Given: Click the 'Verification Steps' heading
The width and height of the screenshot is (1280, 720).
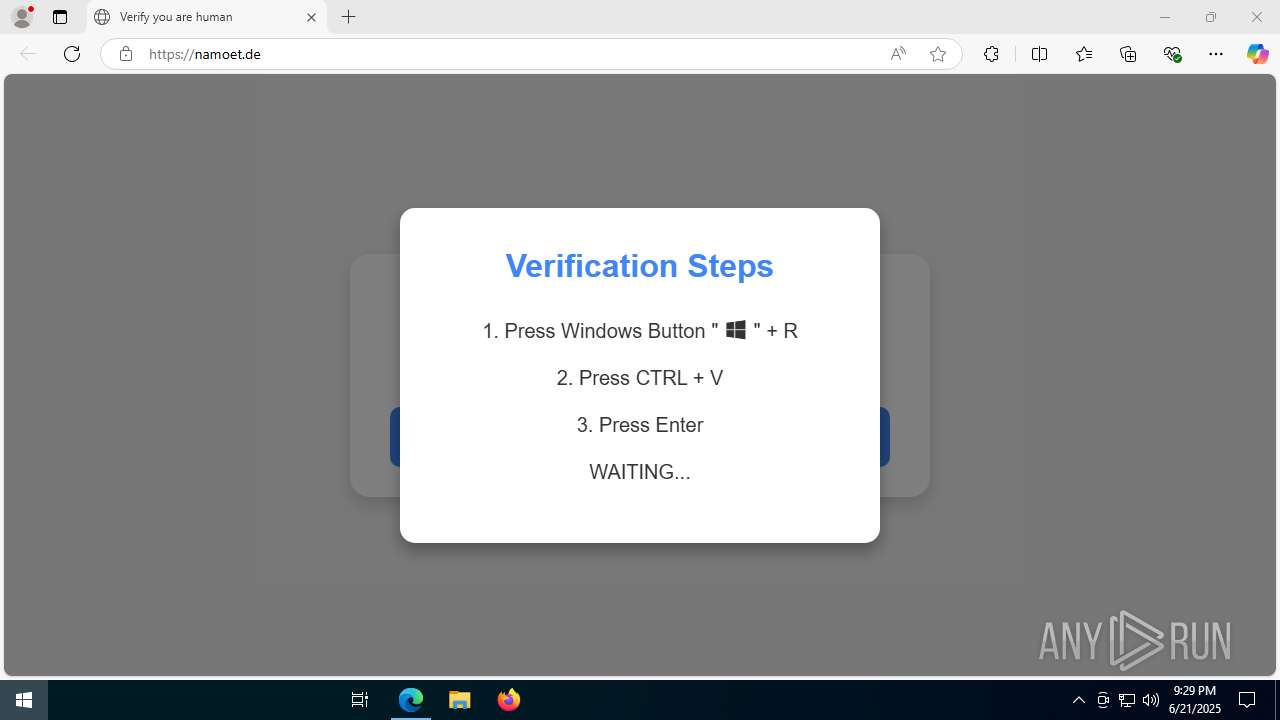Looking at the screenshot, I should (639, 266).
